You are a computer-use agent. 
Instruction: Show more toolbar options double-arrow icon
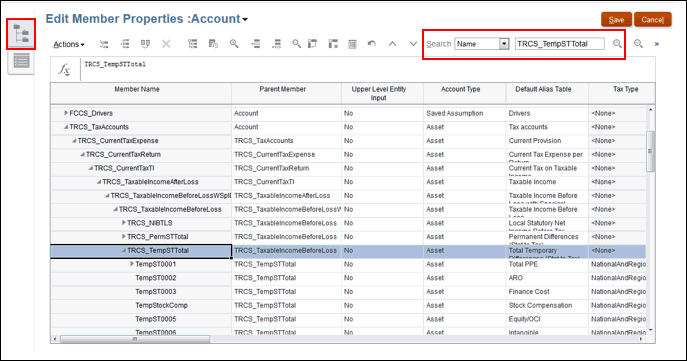pyautogui.click(x=656, y=44)
